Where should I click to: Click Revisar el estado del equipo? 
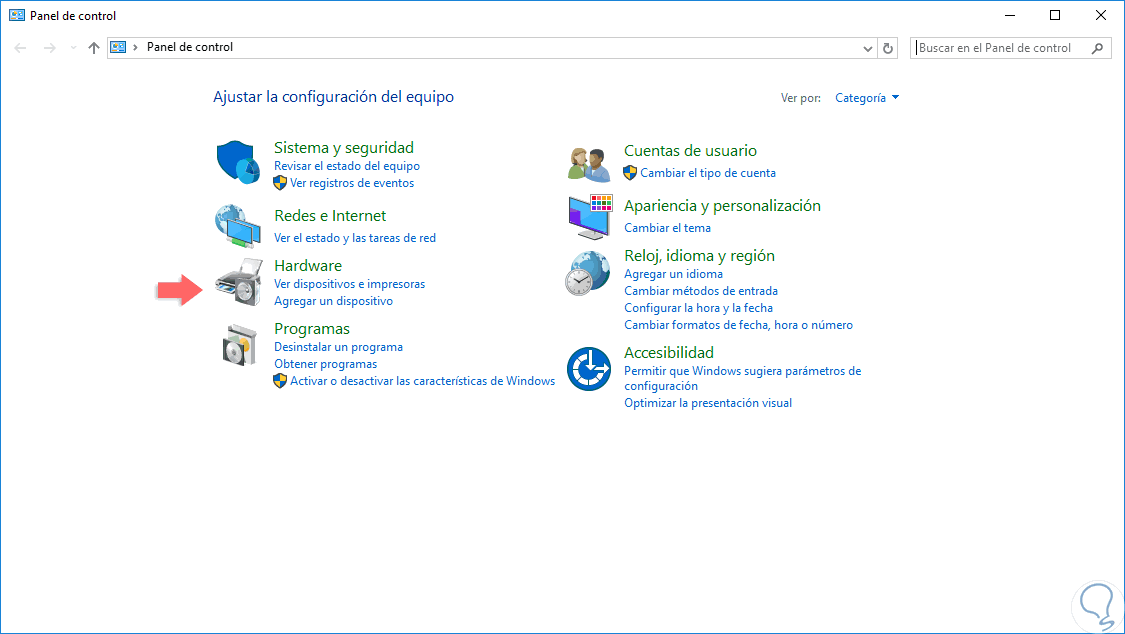[347, 166]
